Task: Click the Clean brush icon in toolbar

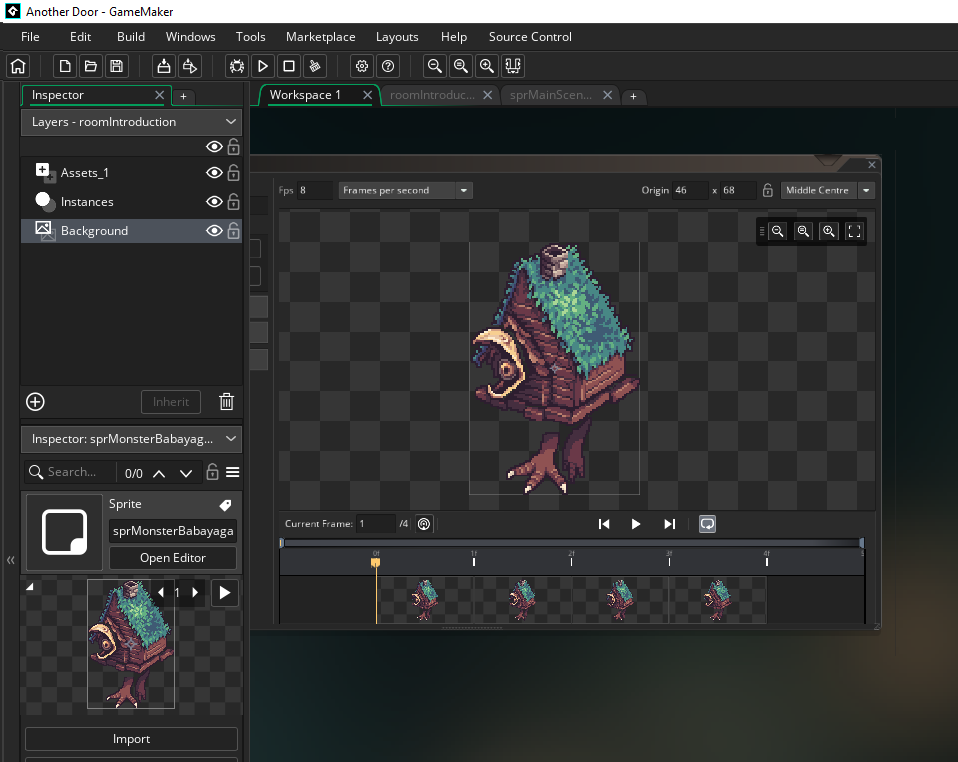Action: point(315,66)
